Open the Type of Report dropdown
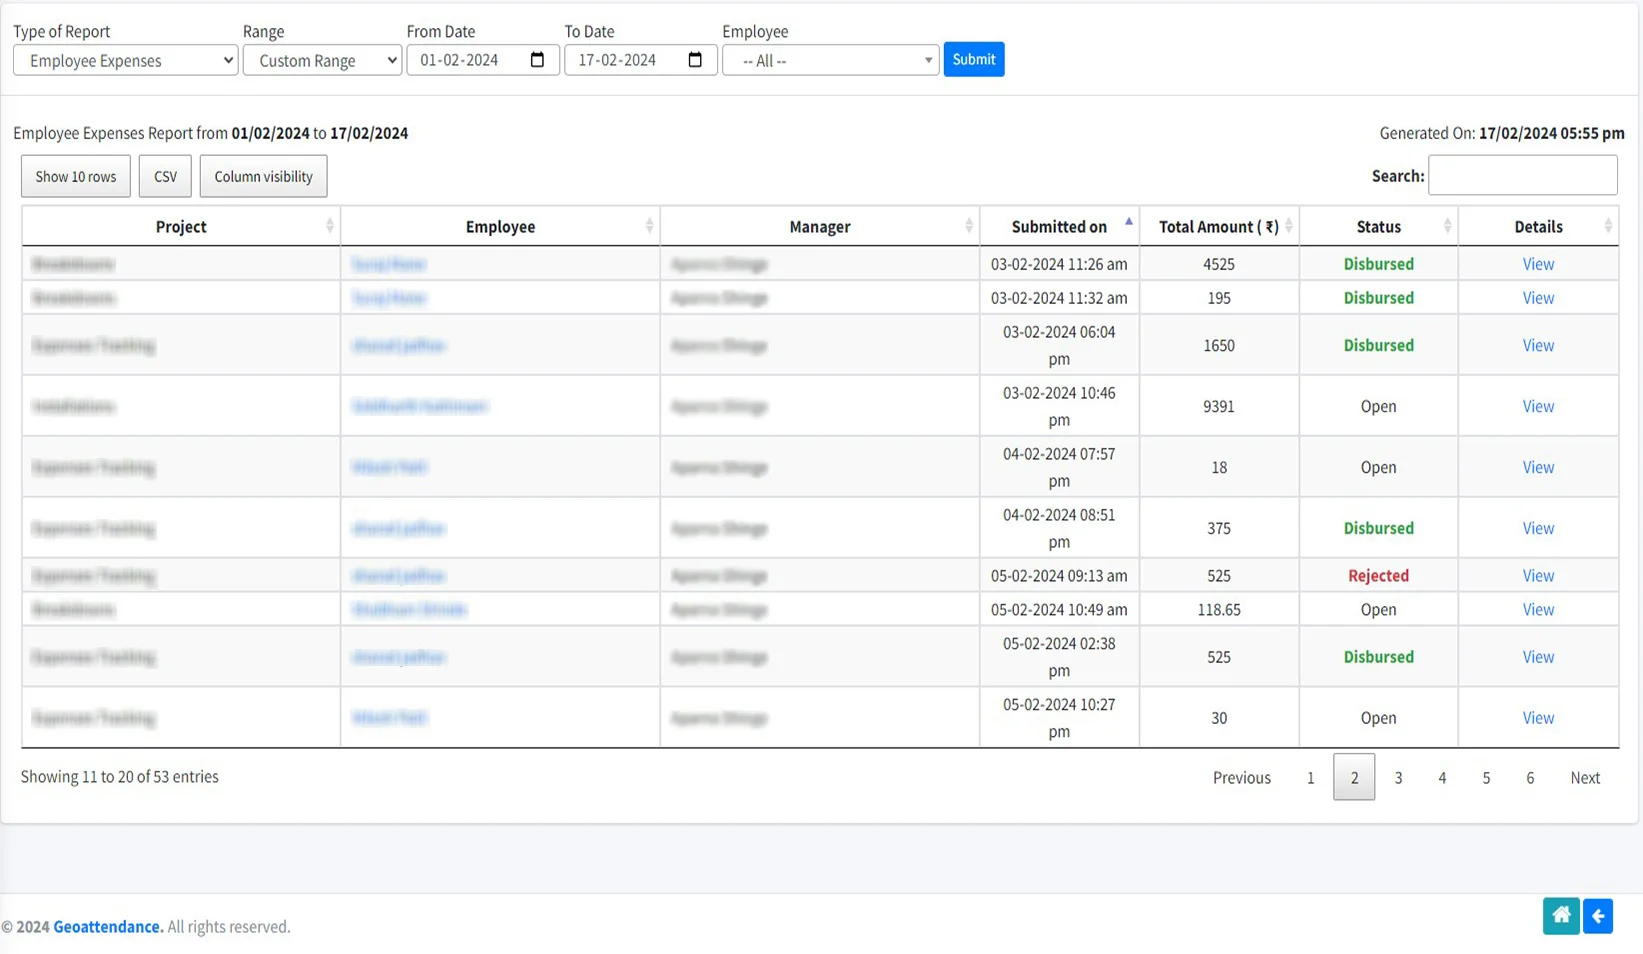 (x=124, y=60)
